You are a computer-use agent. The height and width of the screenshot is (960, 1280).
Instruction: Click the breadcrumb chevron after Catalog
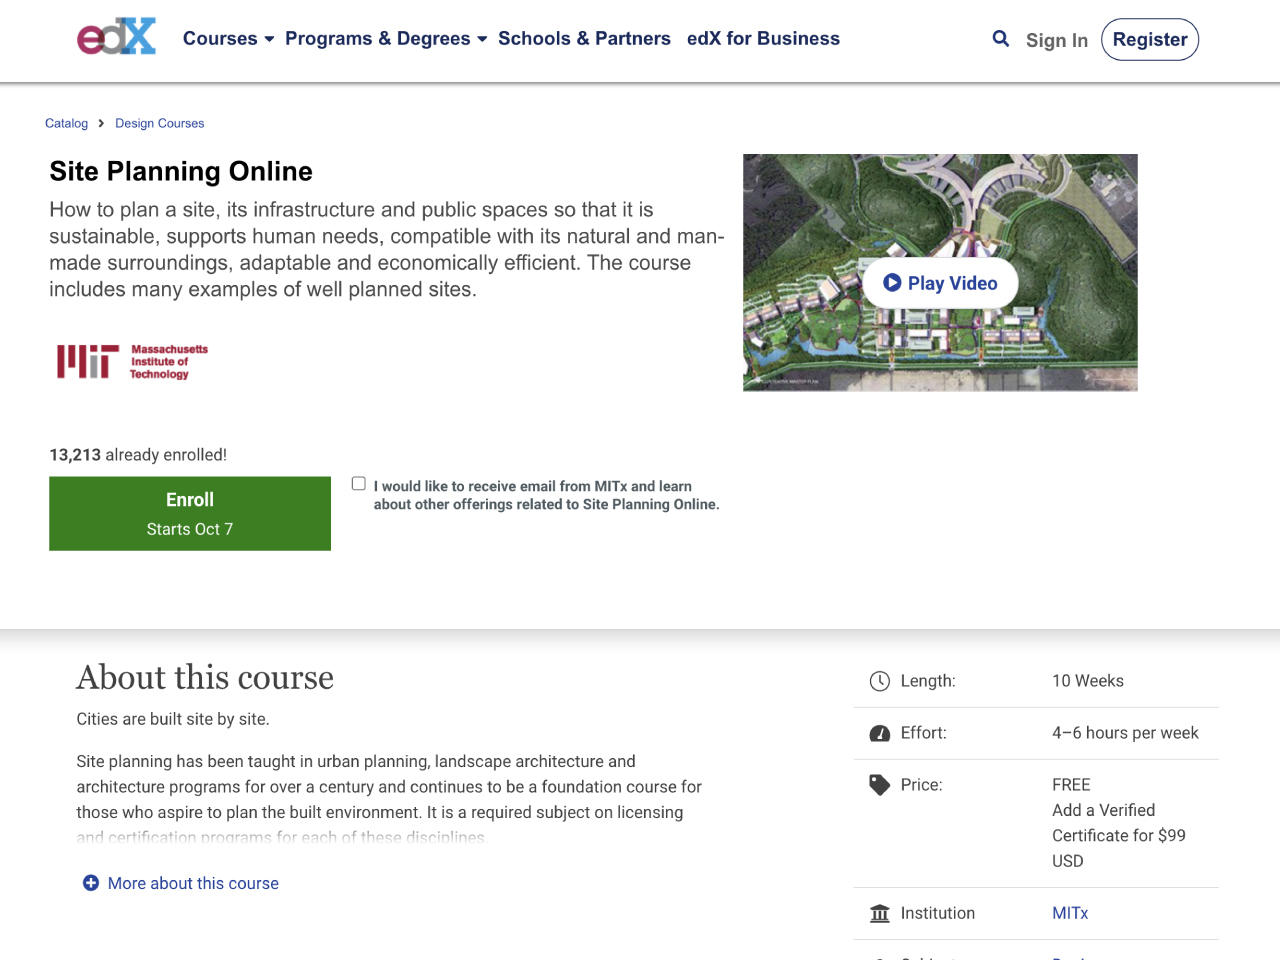pos(101,123)
